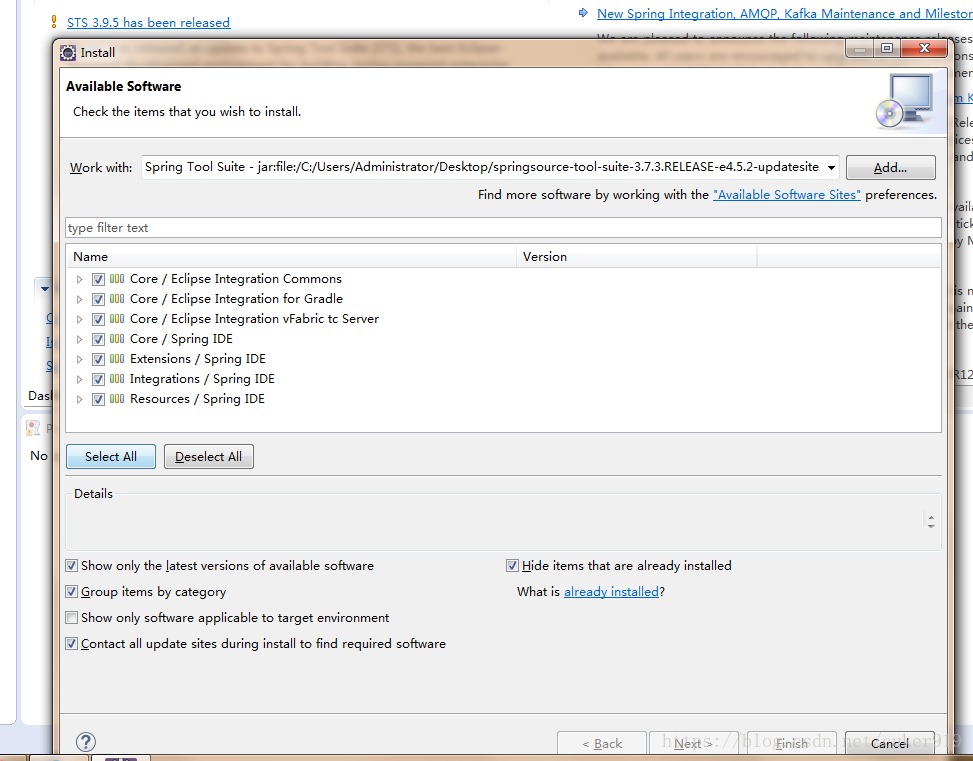Uncheck Integrations / Spring IDE checkbox
This screenshot has height=761, width=973.
(x=98, y=379)
